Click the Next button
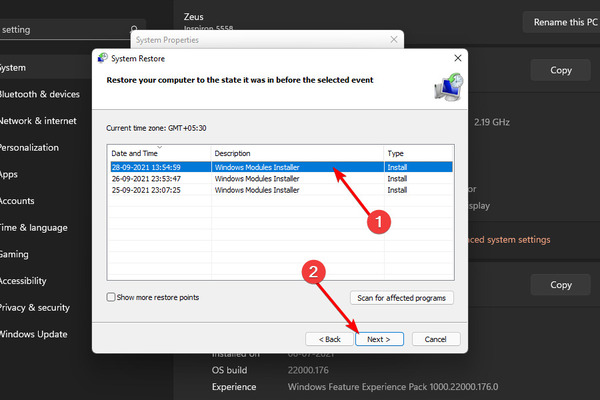 pos(379,339)
